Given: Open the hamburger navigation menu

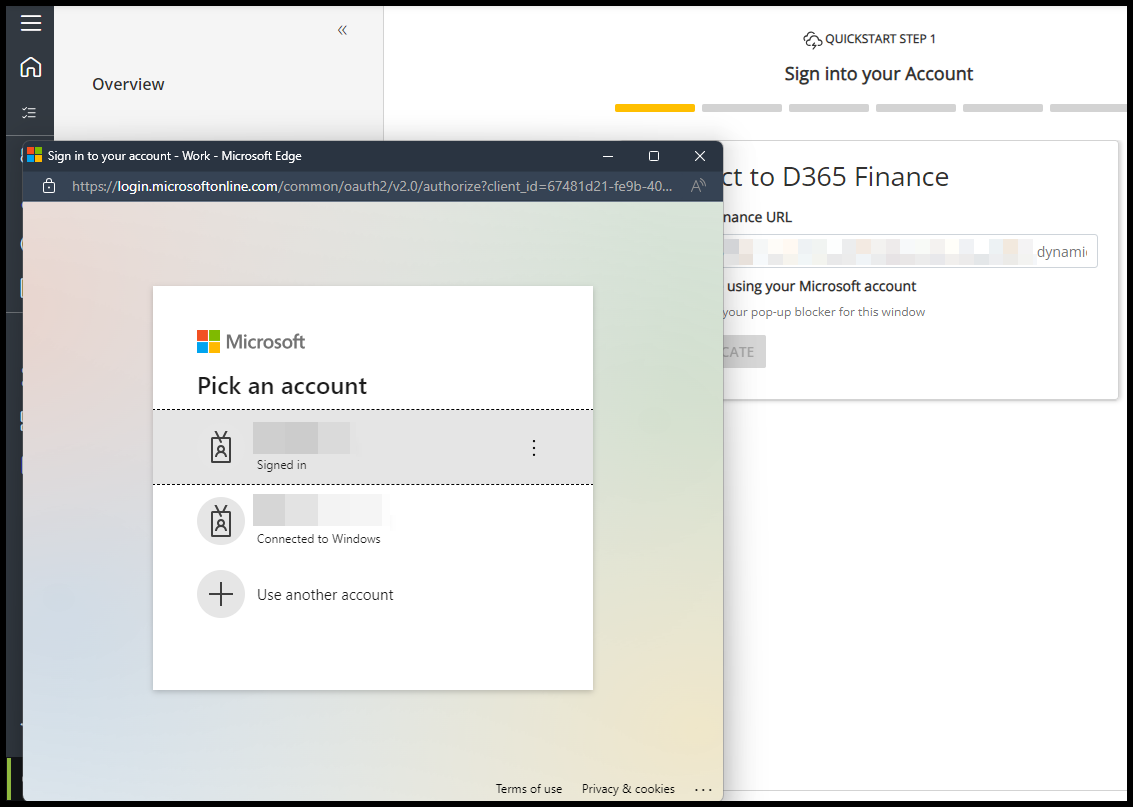Looking at the screenshot, I should pos(31,23).
